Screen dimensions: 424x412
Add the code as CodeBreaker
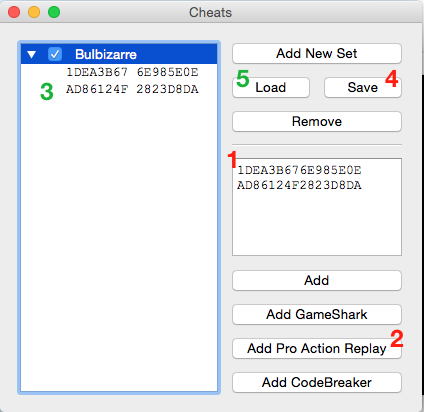point(317,382)
